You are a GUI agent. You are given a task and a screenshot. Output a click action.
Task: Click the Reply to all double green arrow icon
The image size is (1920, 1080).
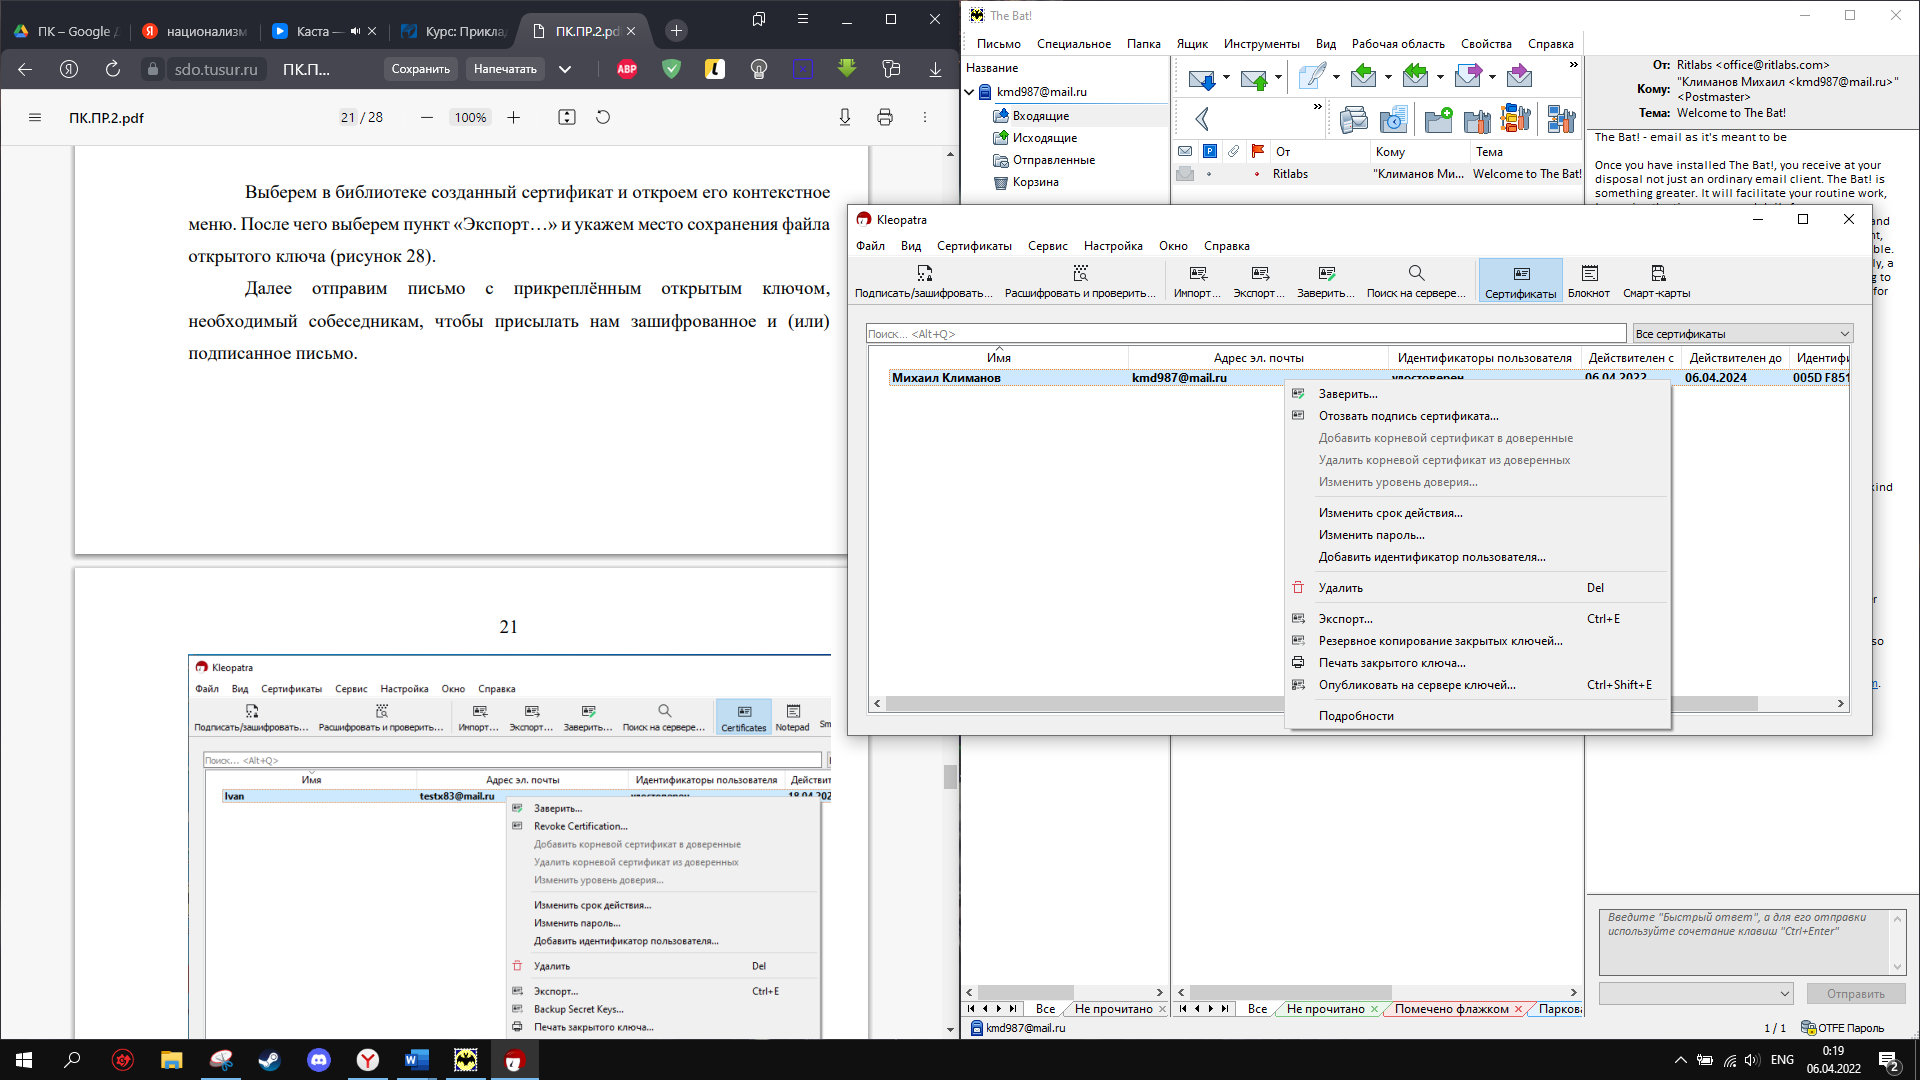point(1415,76)
